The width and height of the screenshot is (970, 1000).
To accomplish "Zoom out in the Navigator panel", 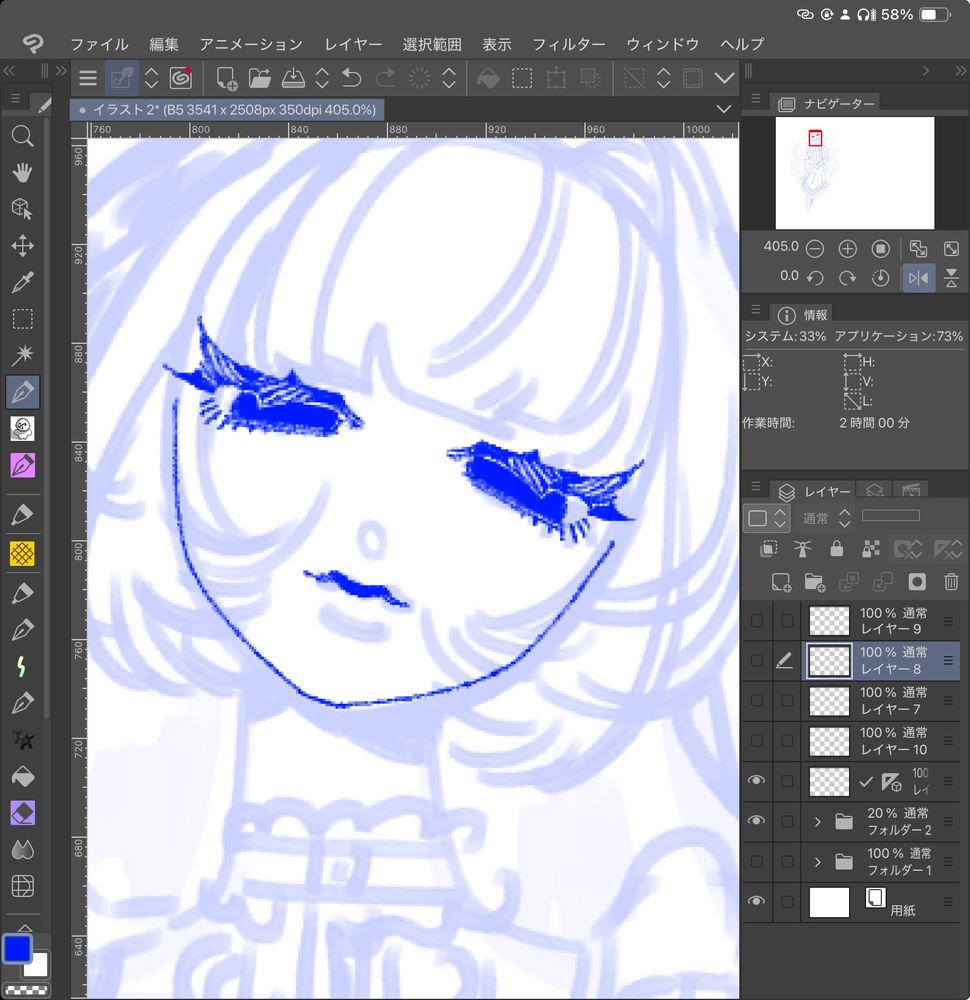I will click(x=814, y=249).
